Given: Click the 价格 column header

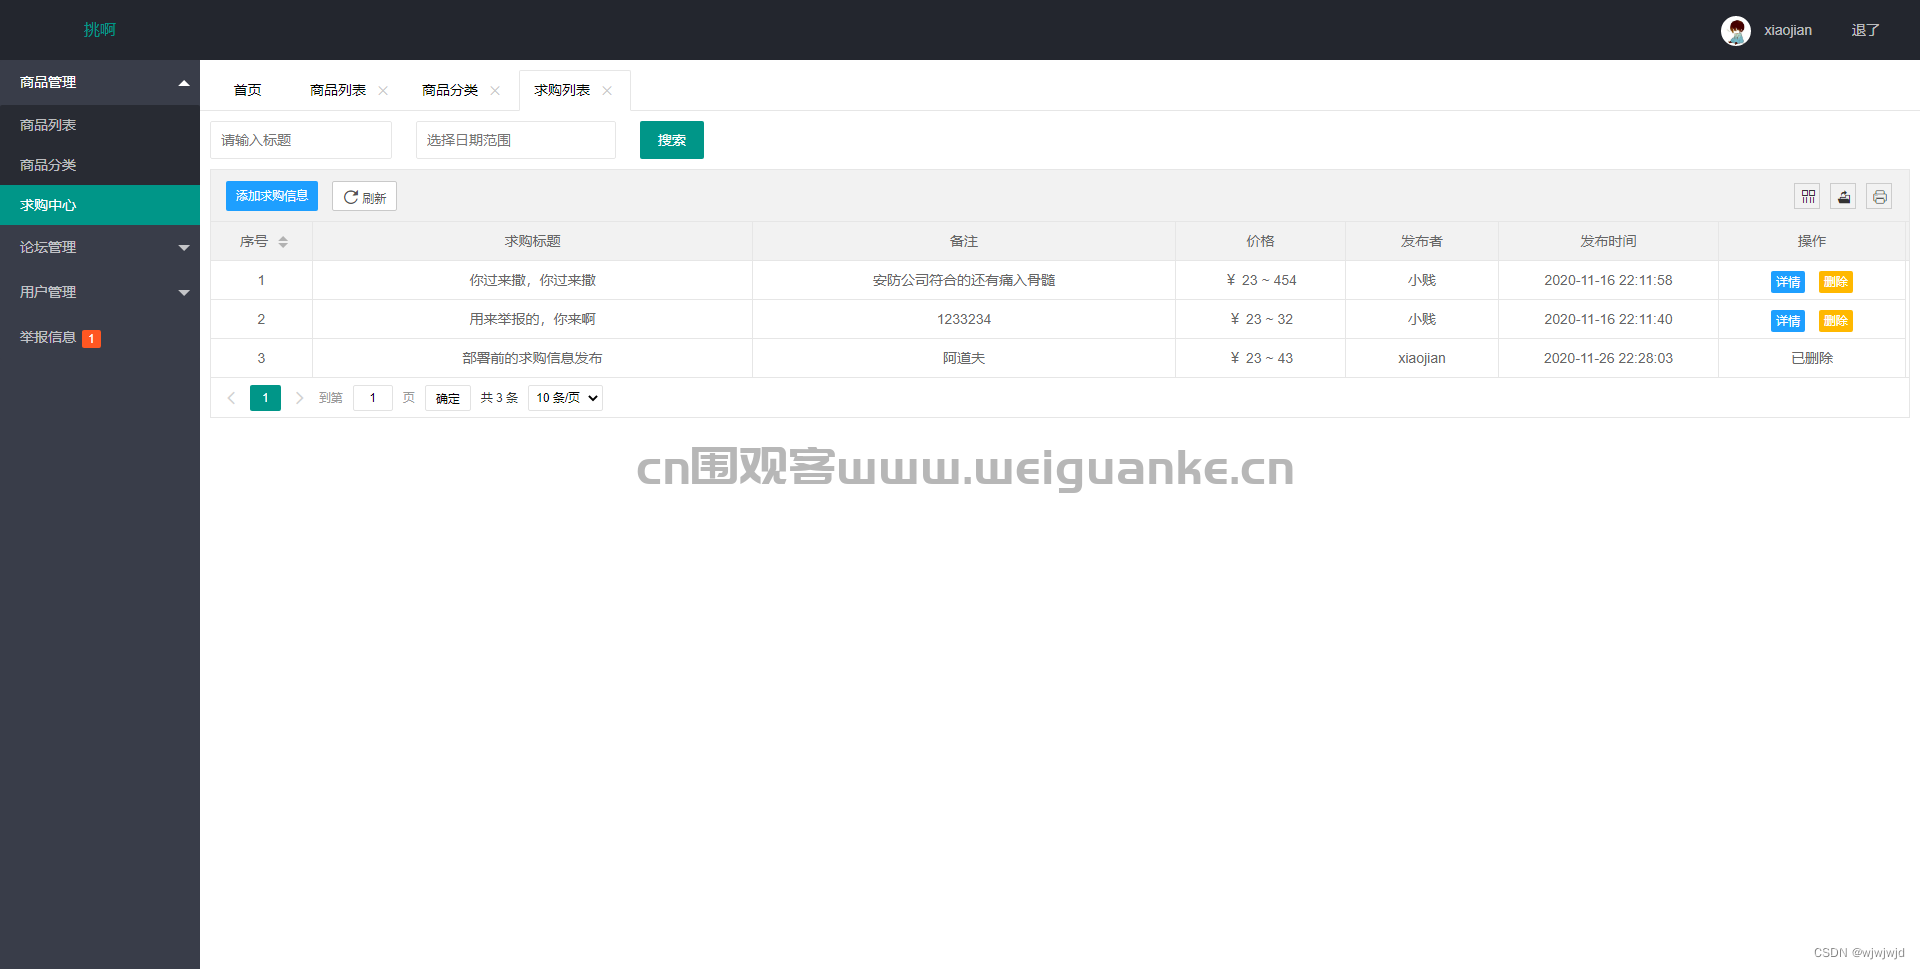Looking at the screenshot, I should pos(1260,241).
